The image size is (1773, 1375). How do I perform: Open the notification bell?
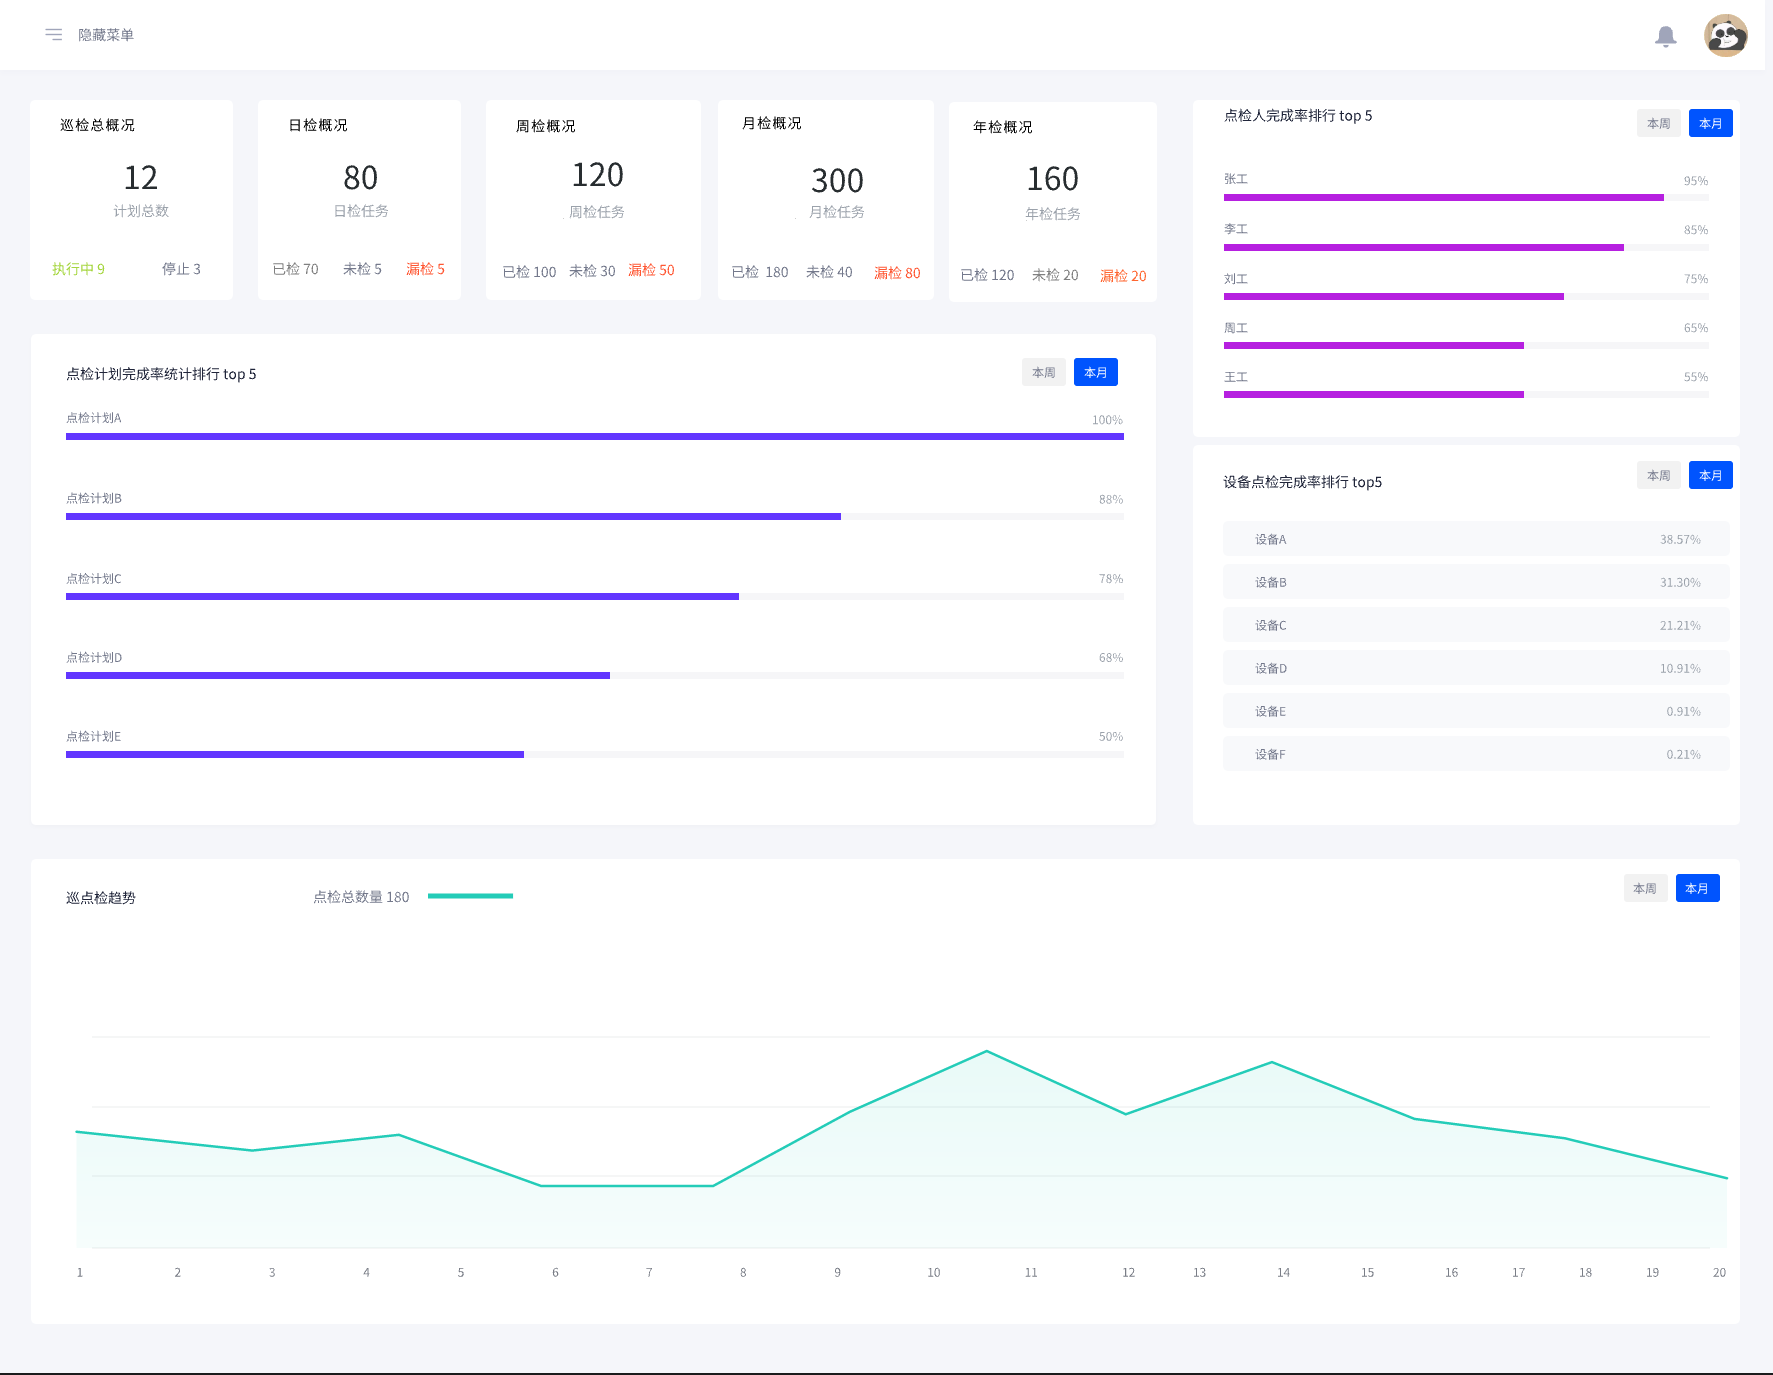click(1665, 37)
